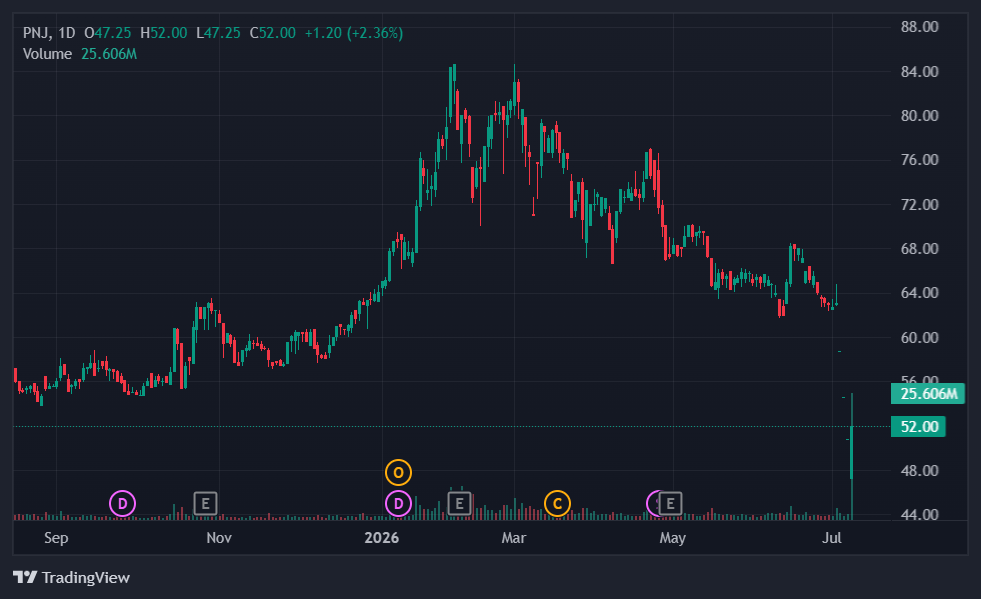
Task: Click the purple D dividend marker before November
Action: 123,503
